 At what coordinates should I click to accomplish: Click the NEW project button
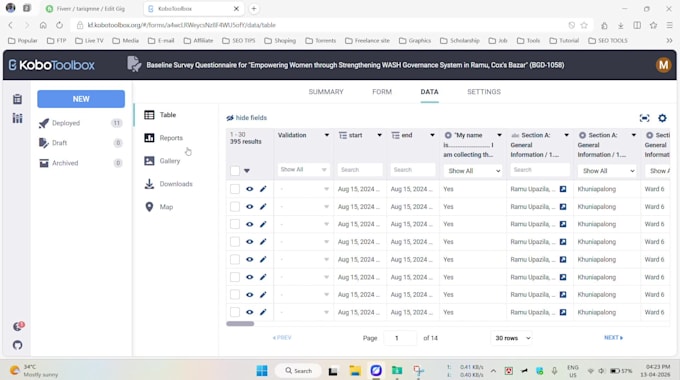81,99
